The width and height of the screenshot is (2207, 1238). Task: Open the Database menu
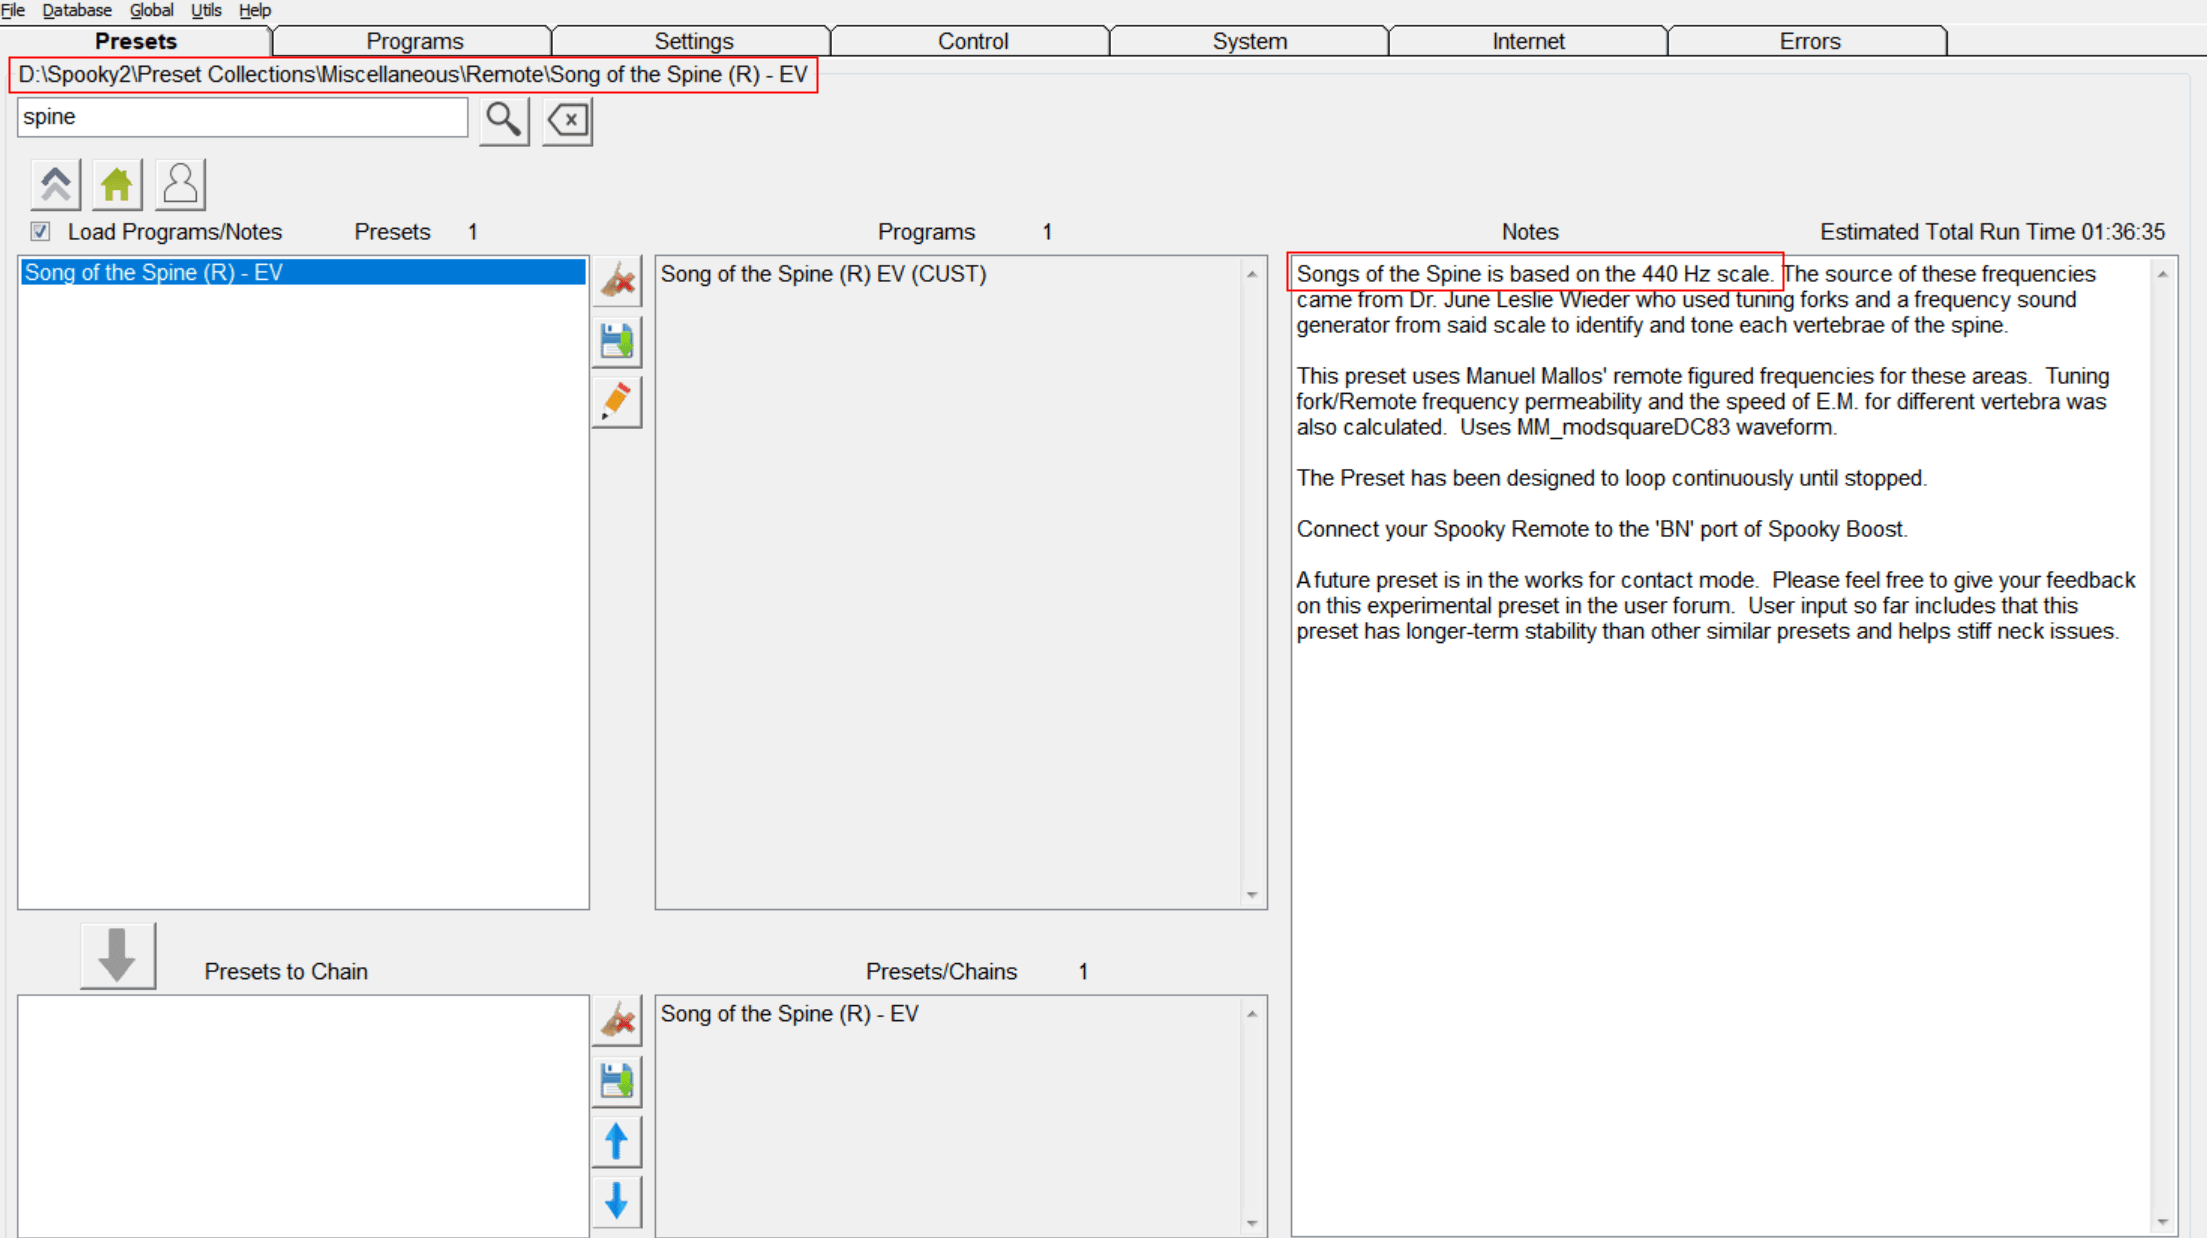77,10
